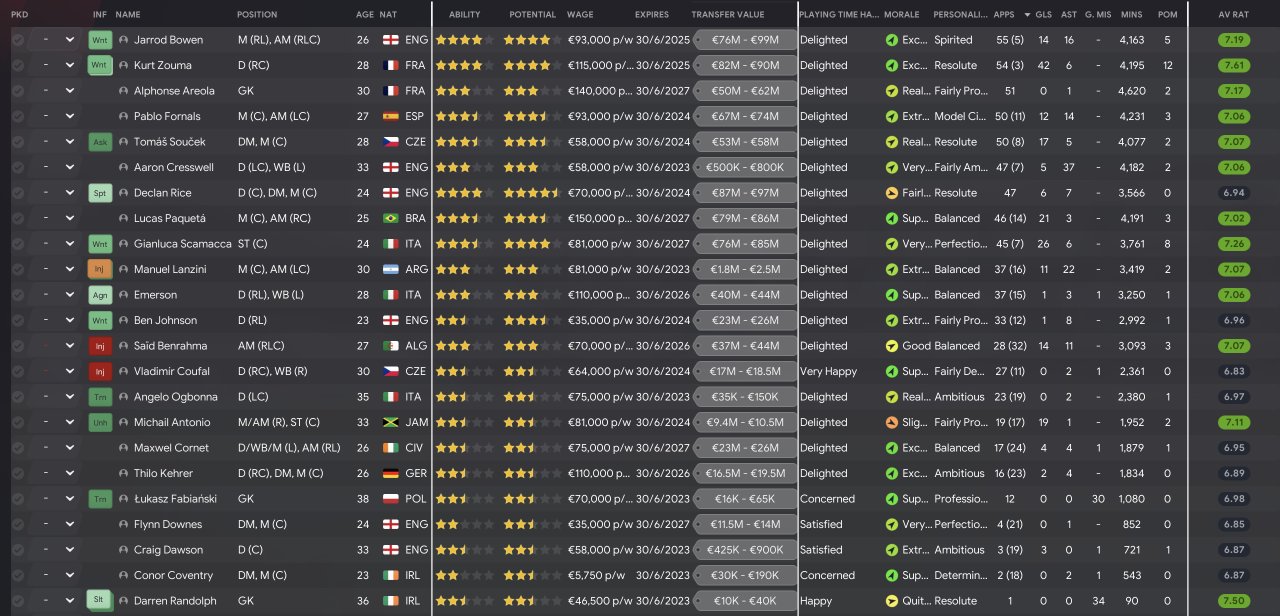Open position dropdown for Pablo Fornals
The height and width of the screenshot is (616, 1280).
pos(70,117)
